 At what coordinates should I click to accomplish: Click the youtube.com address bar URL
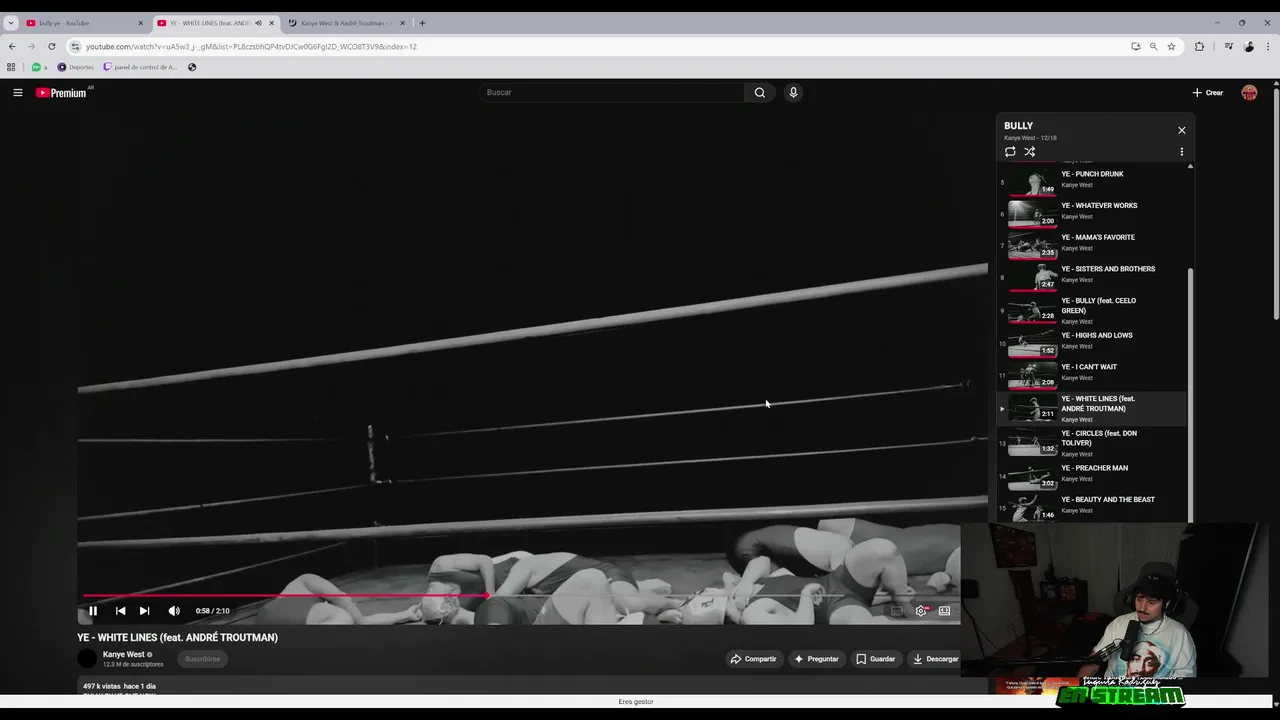click(251, 47)
